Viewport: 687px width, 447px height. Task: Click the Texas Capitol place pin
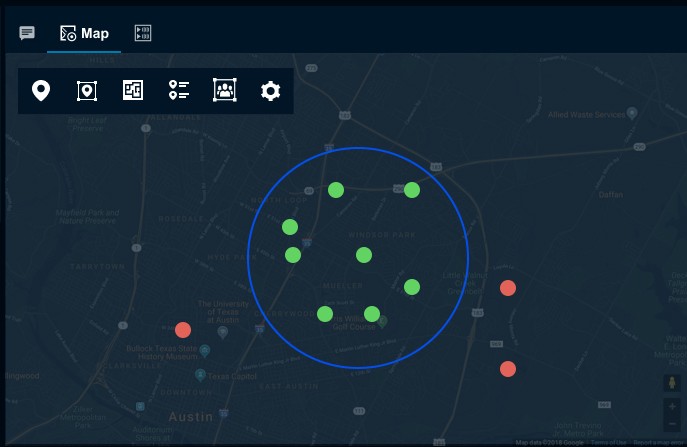(x=200, y=375)
